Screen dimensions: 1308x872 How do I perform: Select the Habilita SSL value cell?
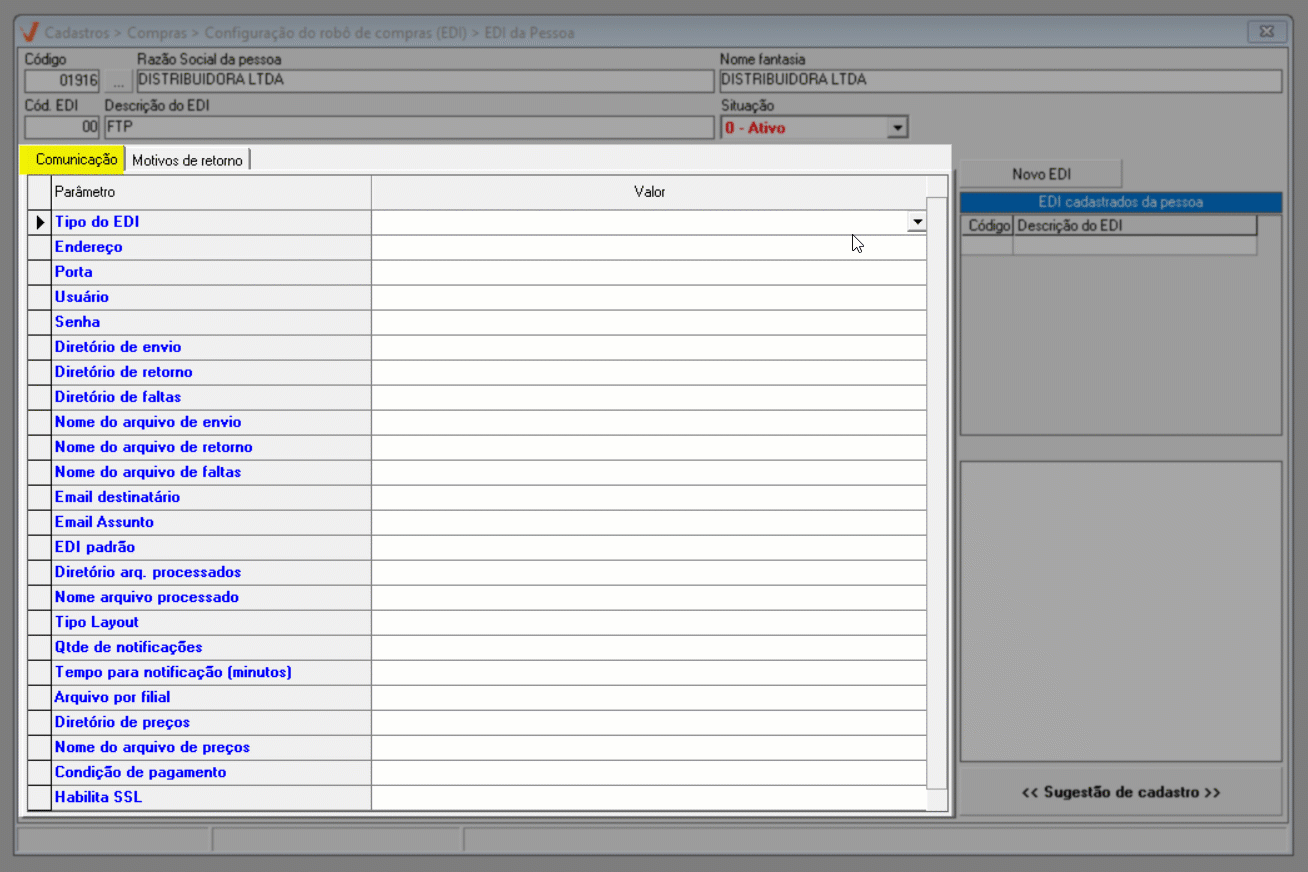click(x=648, y=797)
